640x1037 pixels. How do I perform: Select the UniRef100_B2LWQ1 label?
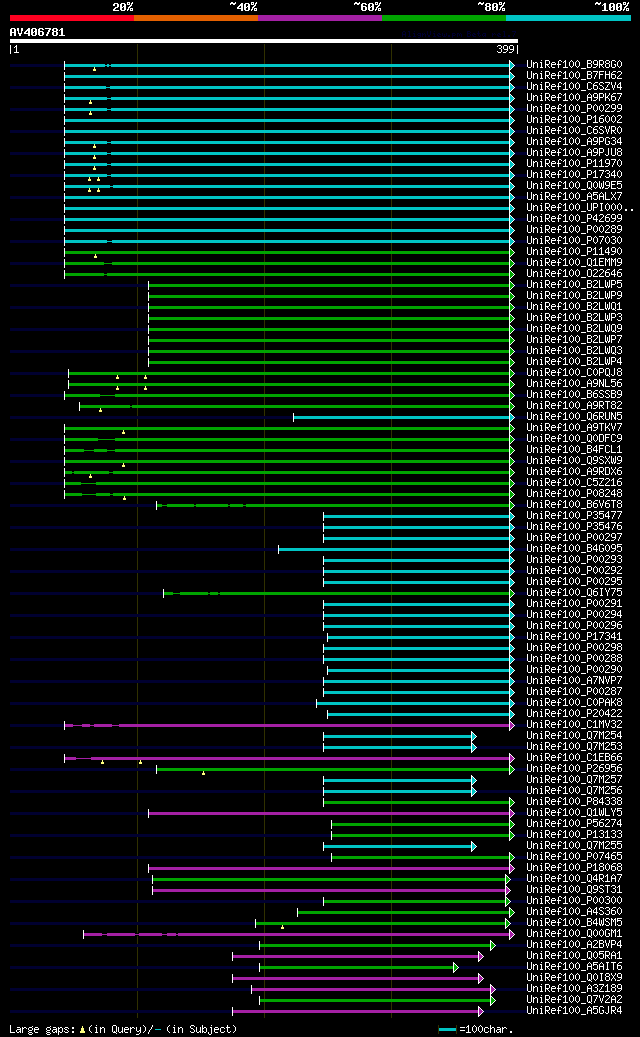coord(574,306)
